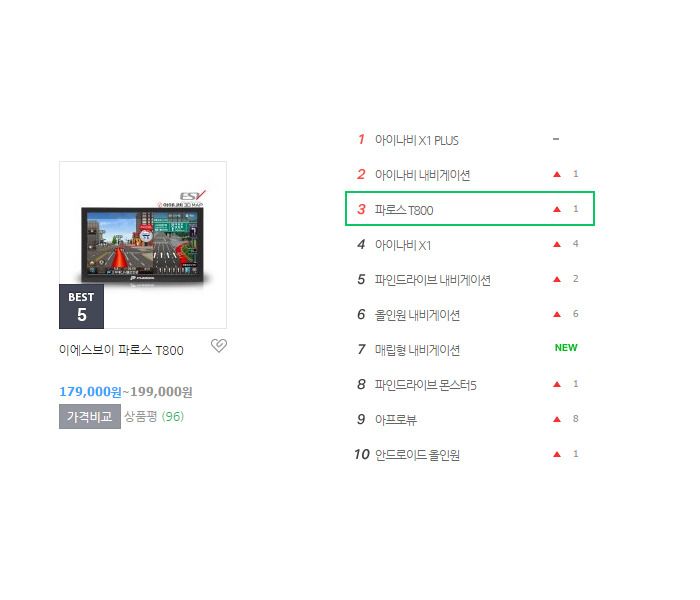Select rank 8 파인드라이브 몬스터5
This screenshot has width=700, height=600.
tap(470, 384)
